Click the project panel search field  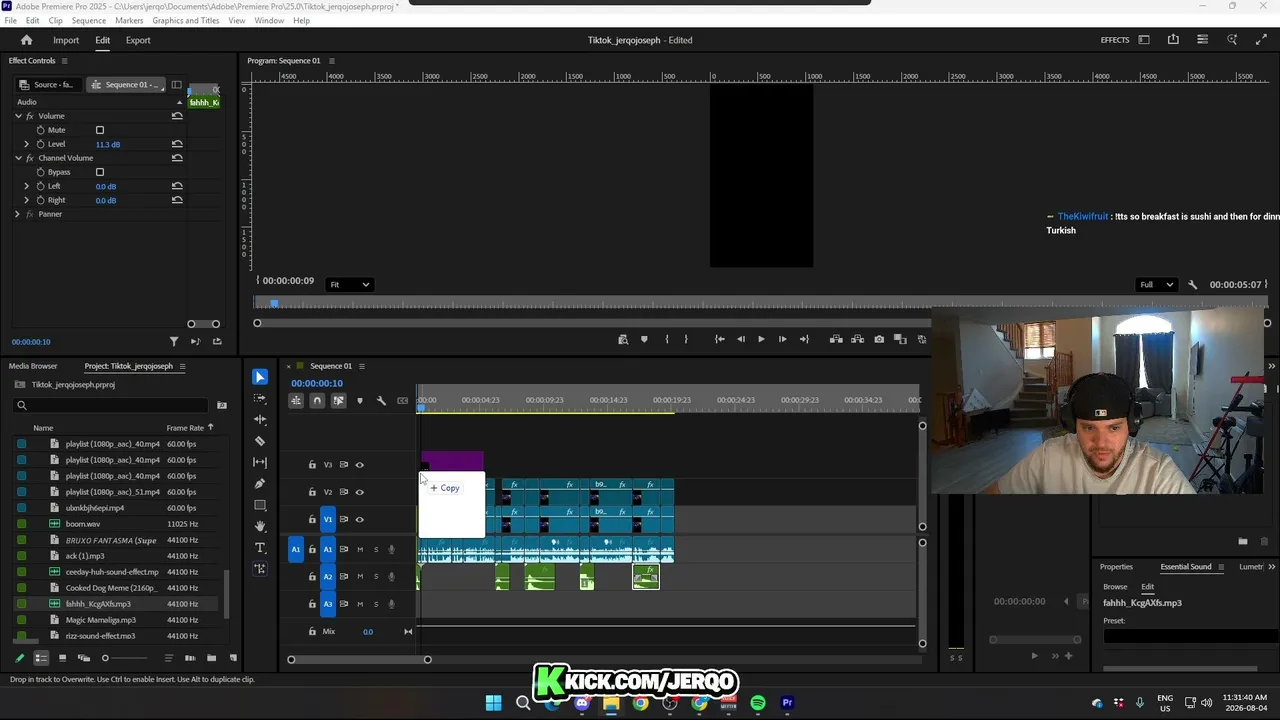pos(110,405)
